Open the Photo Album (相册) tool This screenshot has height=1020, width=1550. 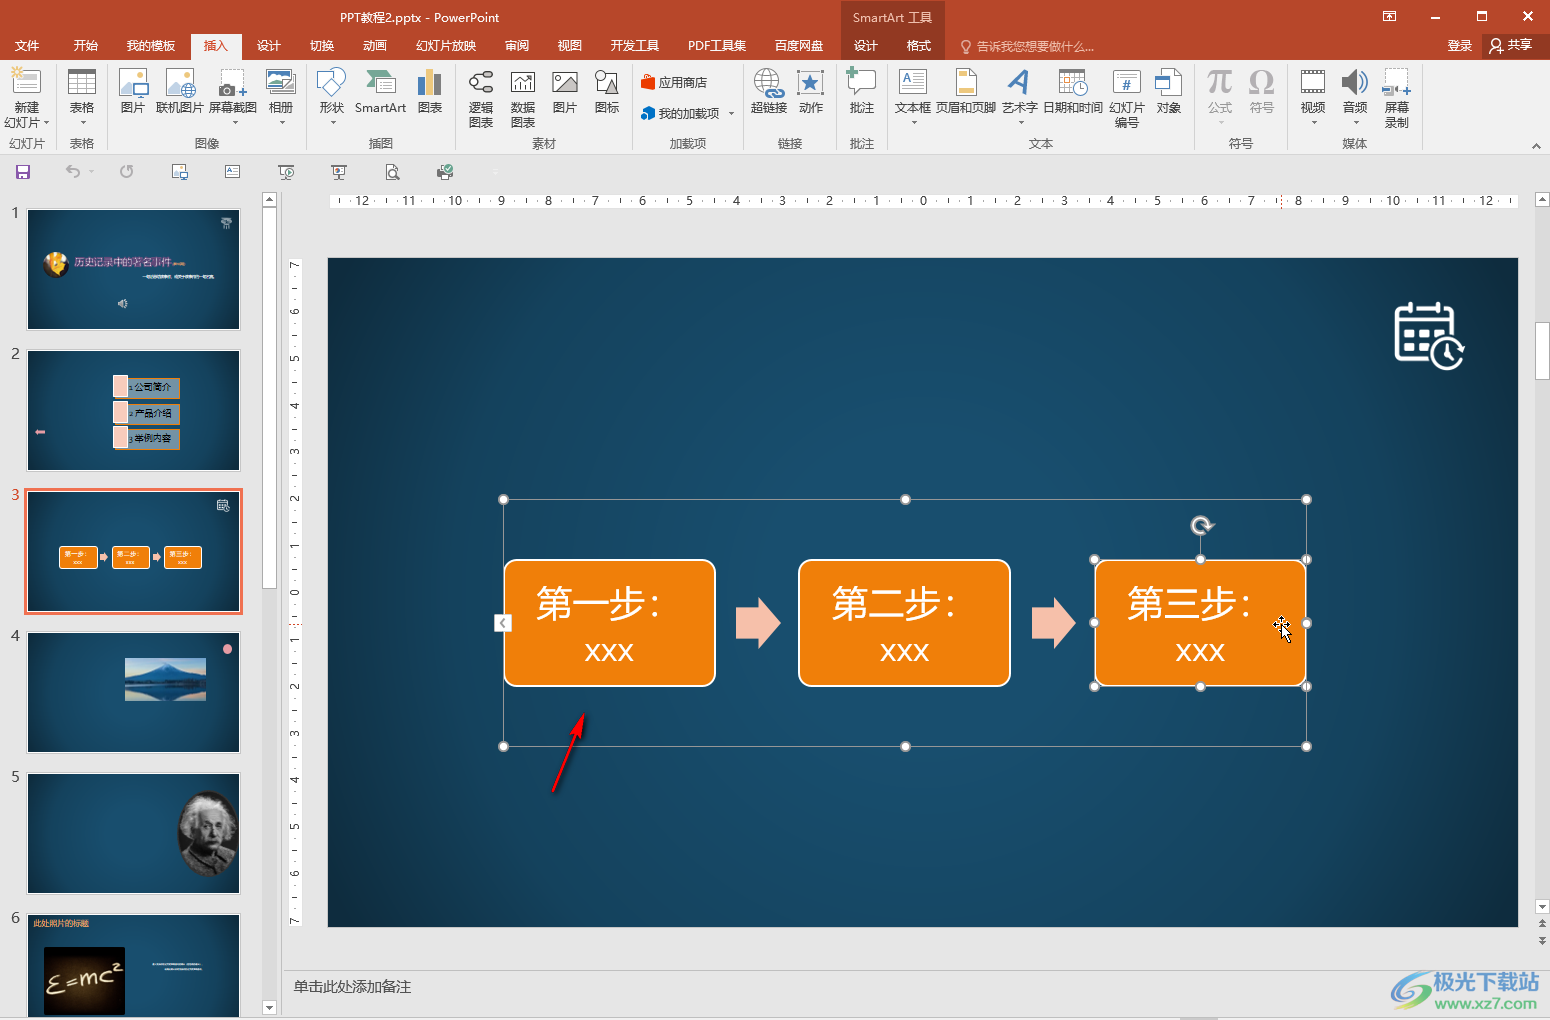tap(281, 96)
